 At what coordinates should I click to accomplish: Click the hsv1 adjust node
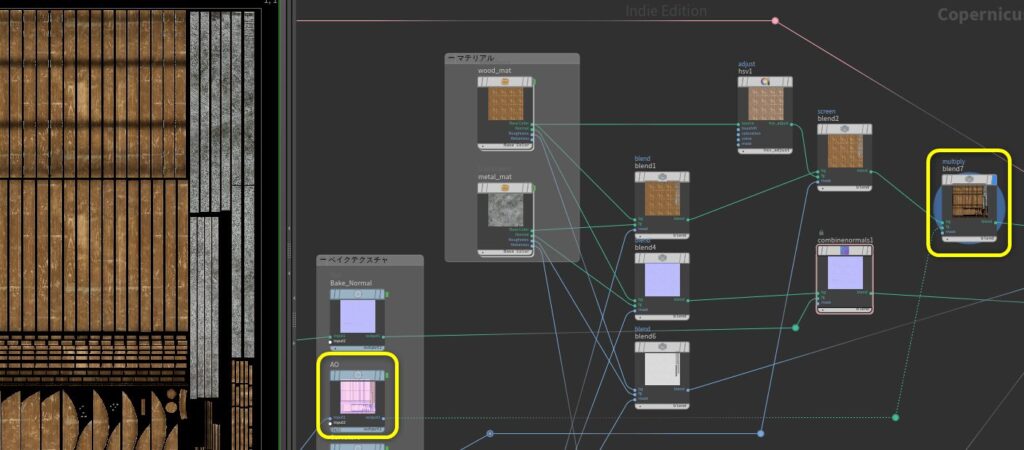(x=764, y=114)
